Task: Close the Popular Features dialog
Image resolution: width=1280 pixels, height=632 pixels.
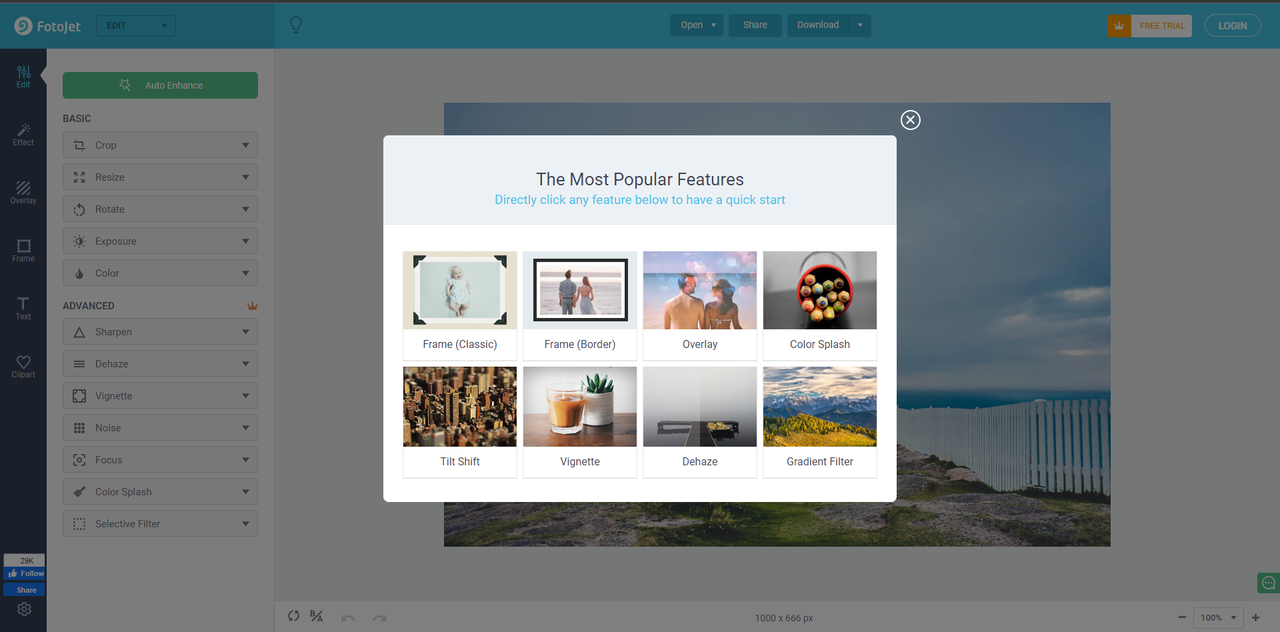Action: 910,120
